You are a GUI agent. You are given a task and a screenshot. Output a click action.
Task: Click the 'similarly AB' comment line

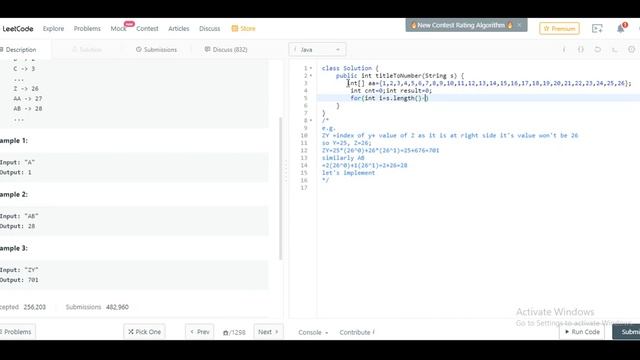pyautogui.click(x=343, y=158)
